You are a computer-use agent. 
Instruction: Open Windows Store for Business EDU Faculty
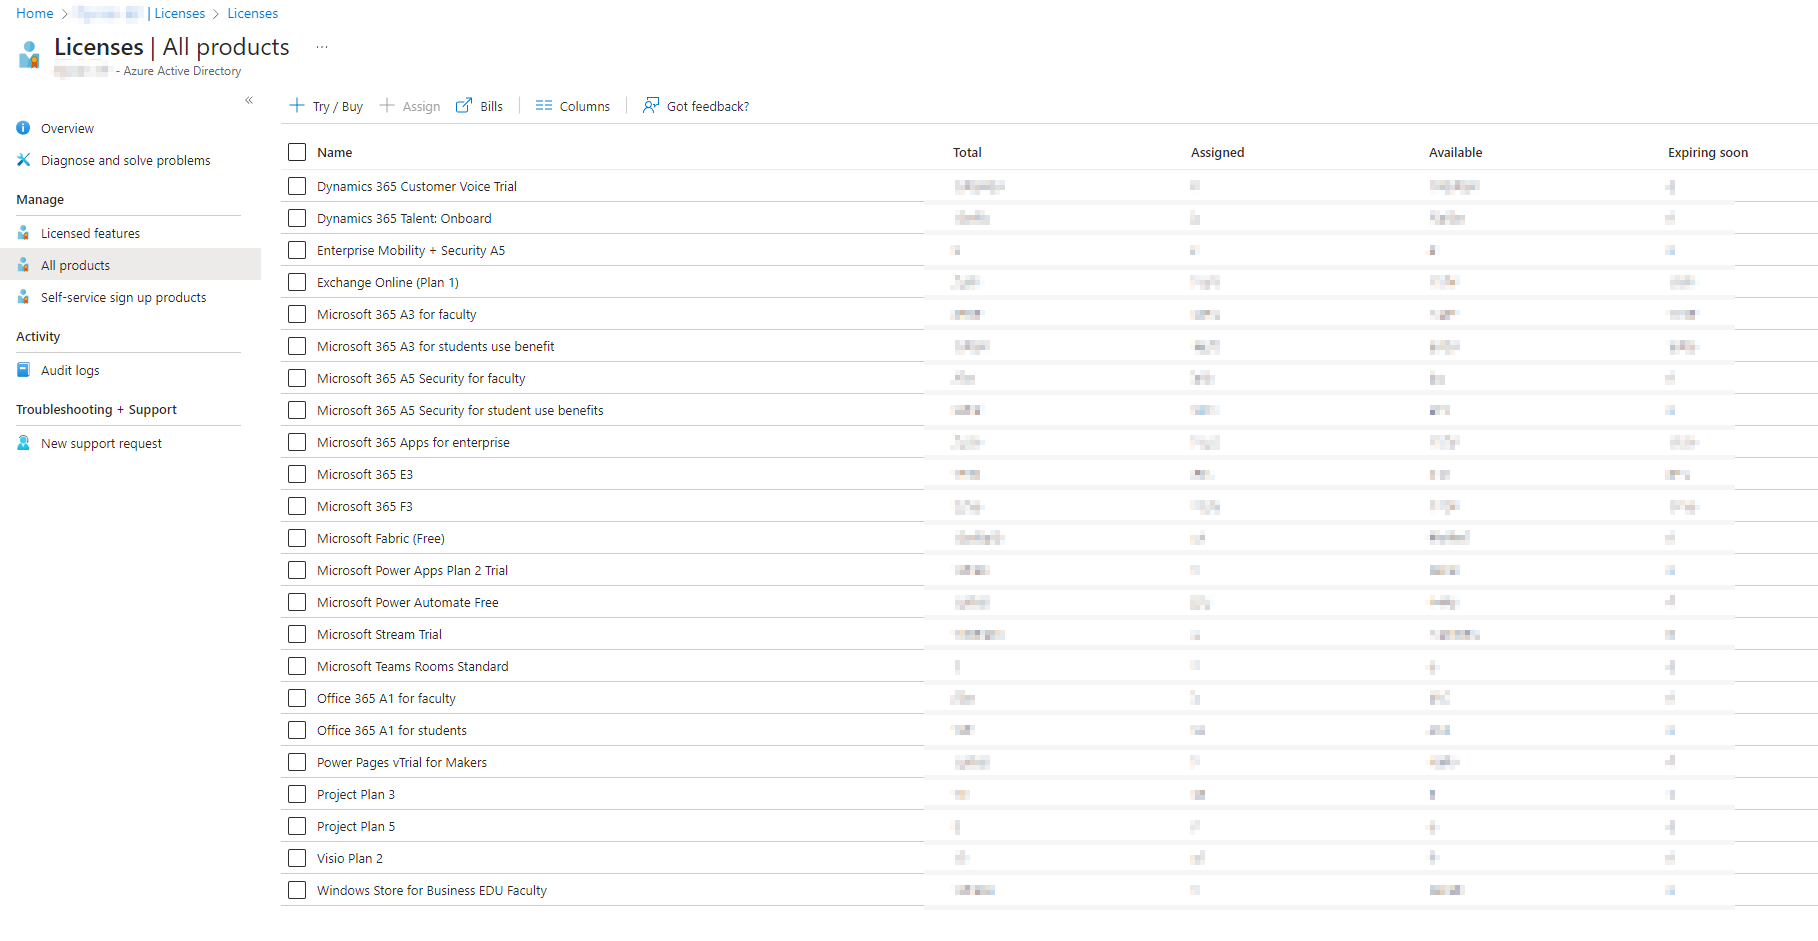pos(432,890)
